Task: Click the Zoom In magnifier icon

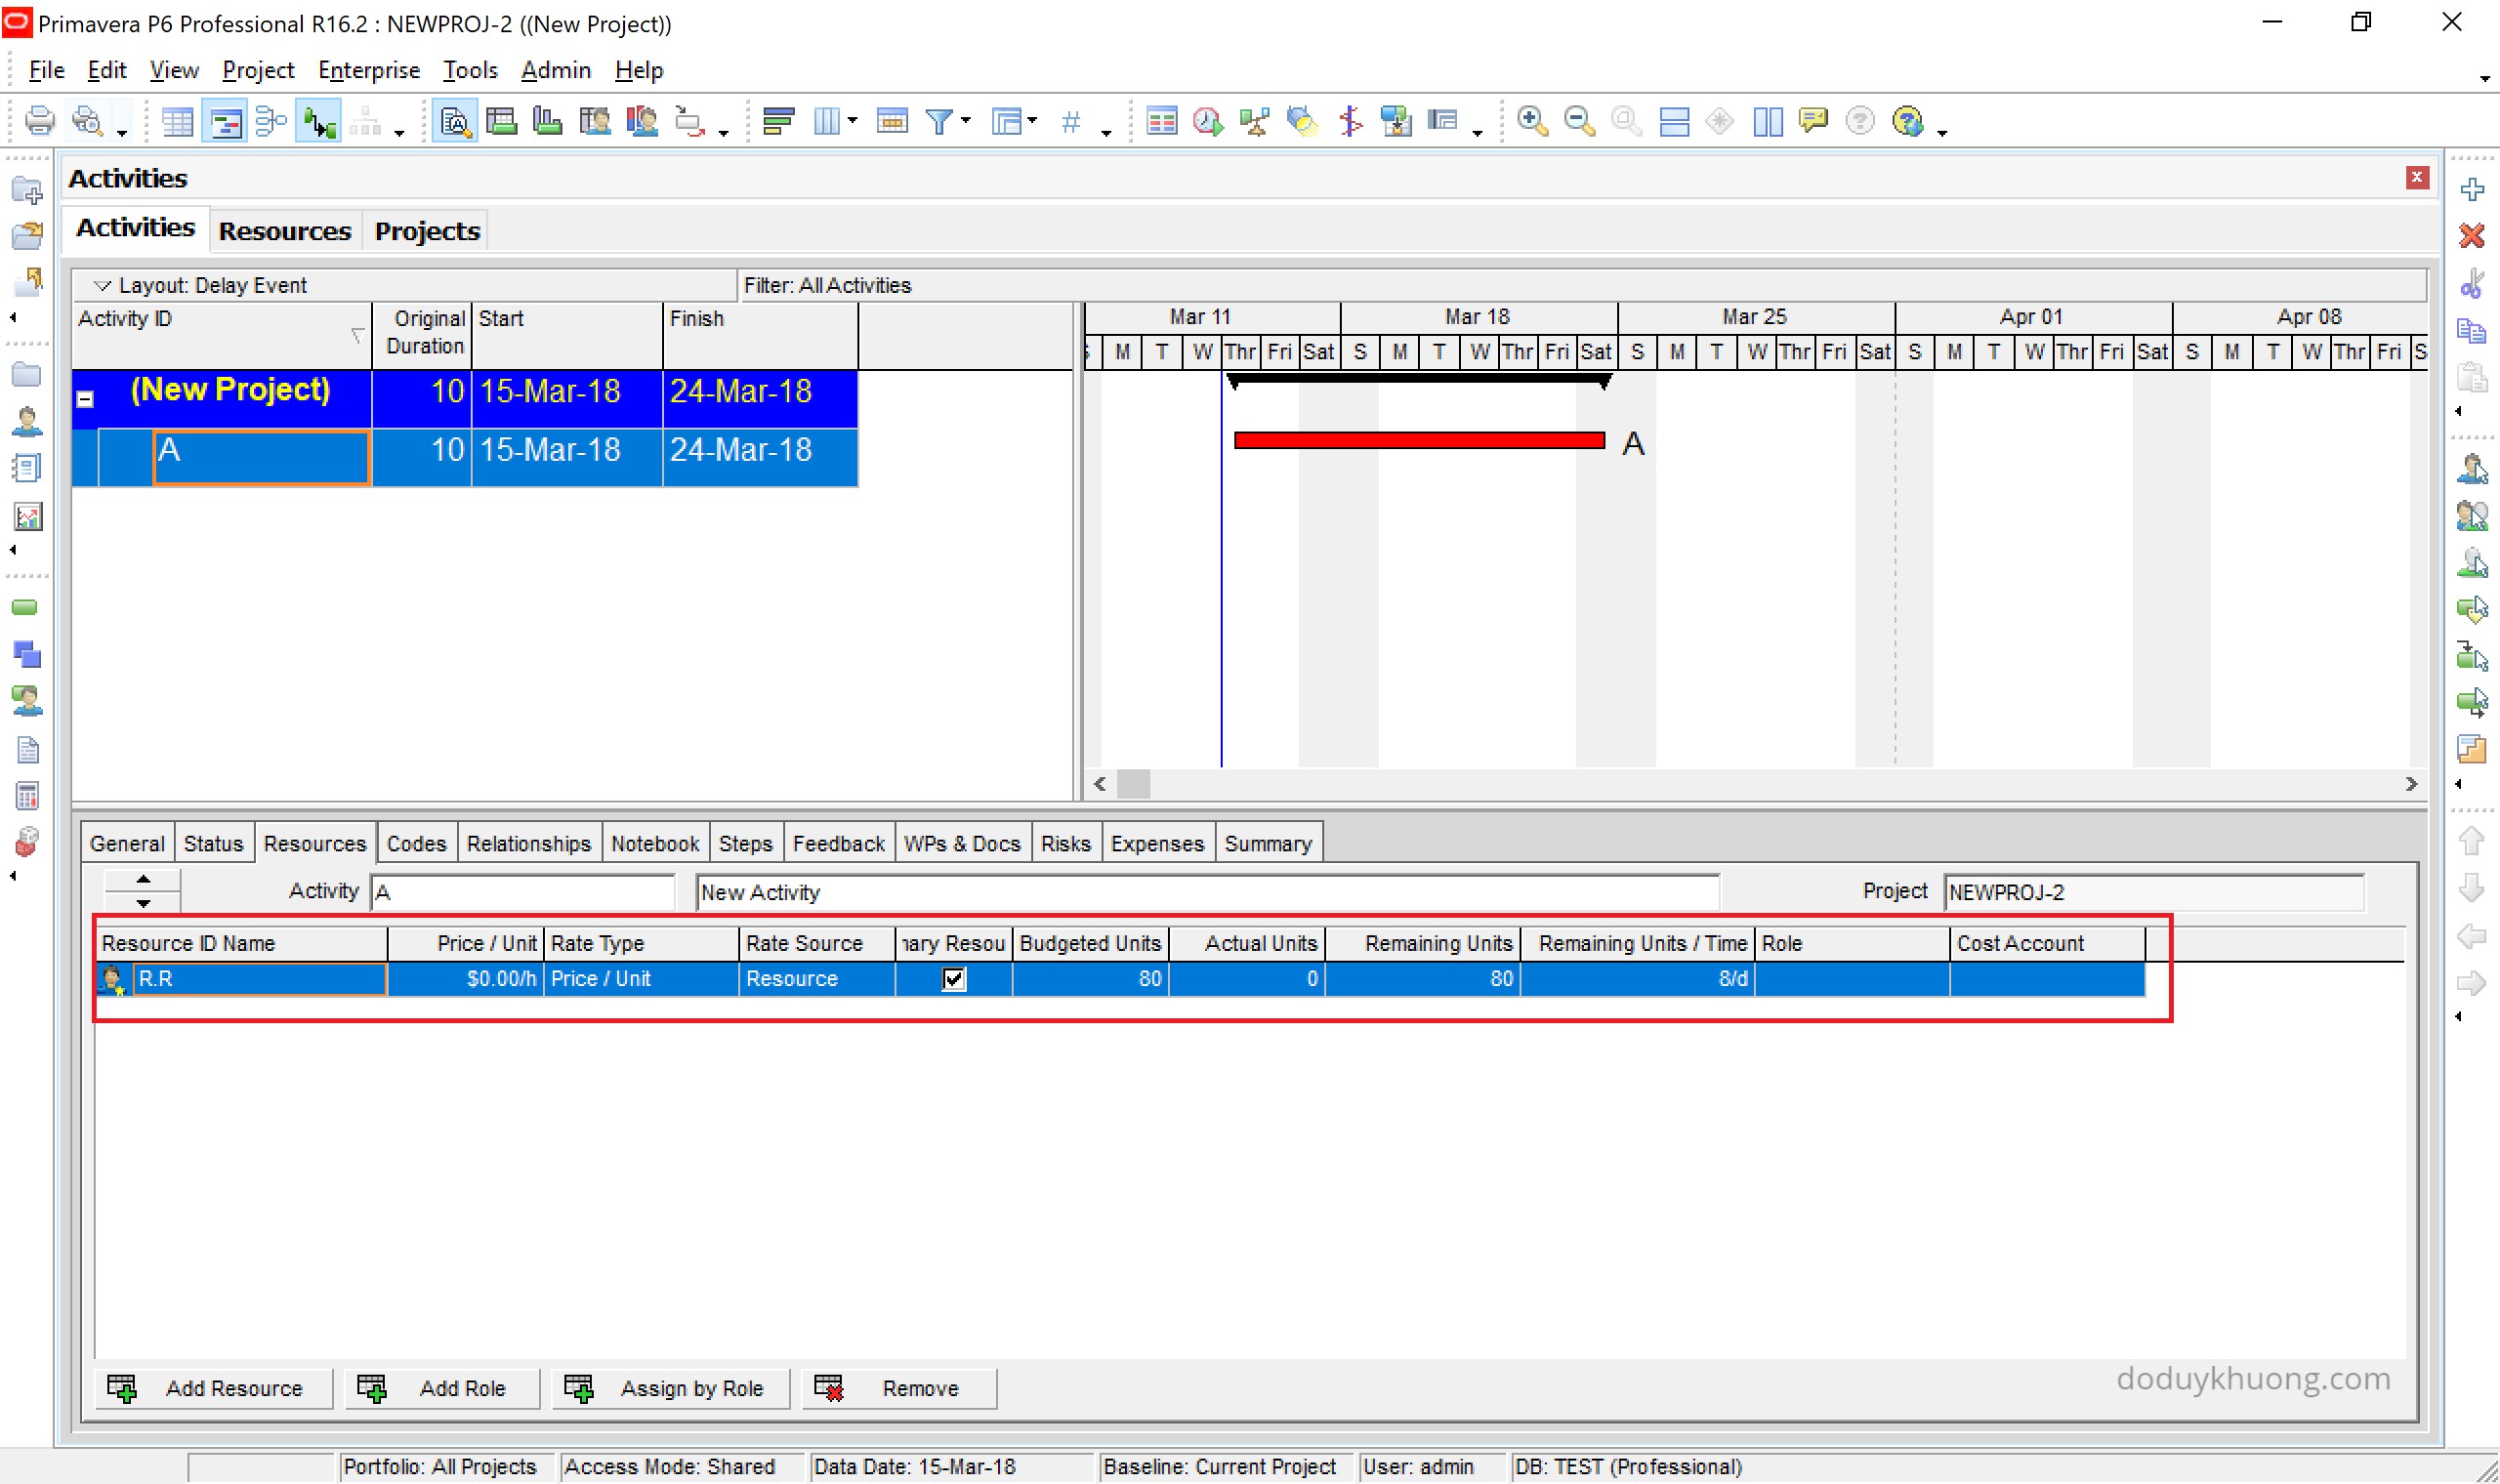Action: pos(1531,122)
